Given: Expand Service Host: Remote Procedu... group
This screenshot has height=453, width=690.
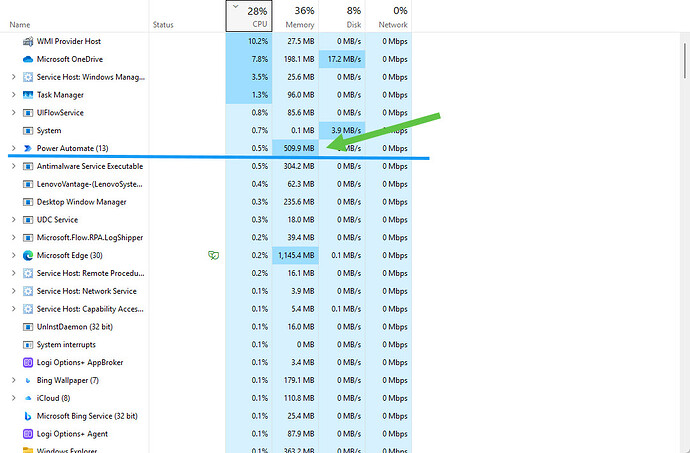Looking at the screenshot, I should click(13, 273).
